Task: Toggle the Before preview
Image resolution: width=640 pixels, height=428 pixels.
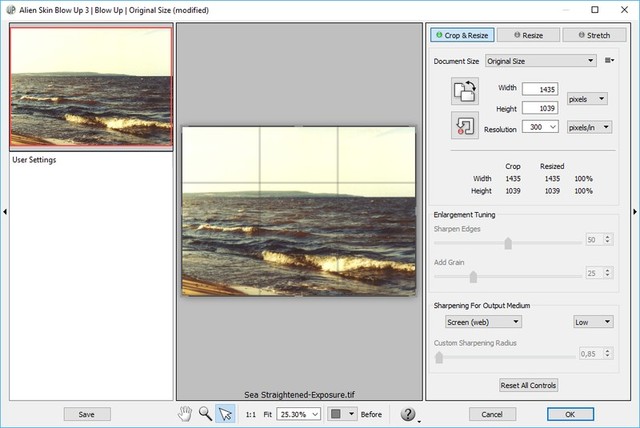Action: [x=373, y=414]
